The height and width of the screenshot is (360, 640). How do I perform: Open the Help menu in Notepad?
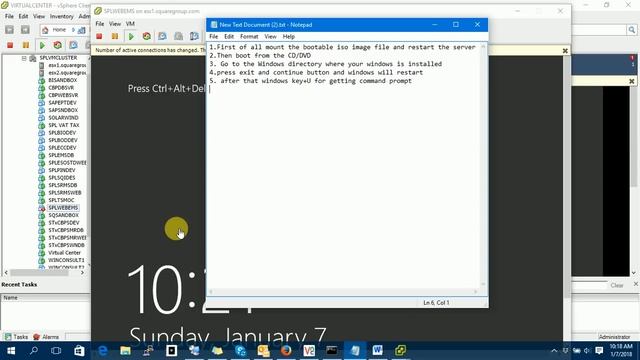click(289, 36)
